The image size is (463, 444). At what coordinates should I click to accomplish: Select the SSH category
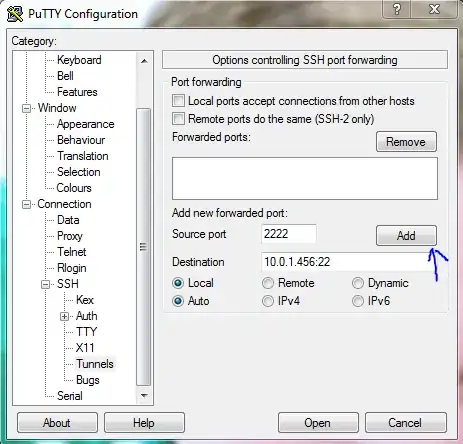[68, 284]
